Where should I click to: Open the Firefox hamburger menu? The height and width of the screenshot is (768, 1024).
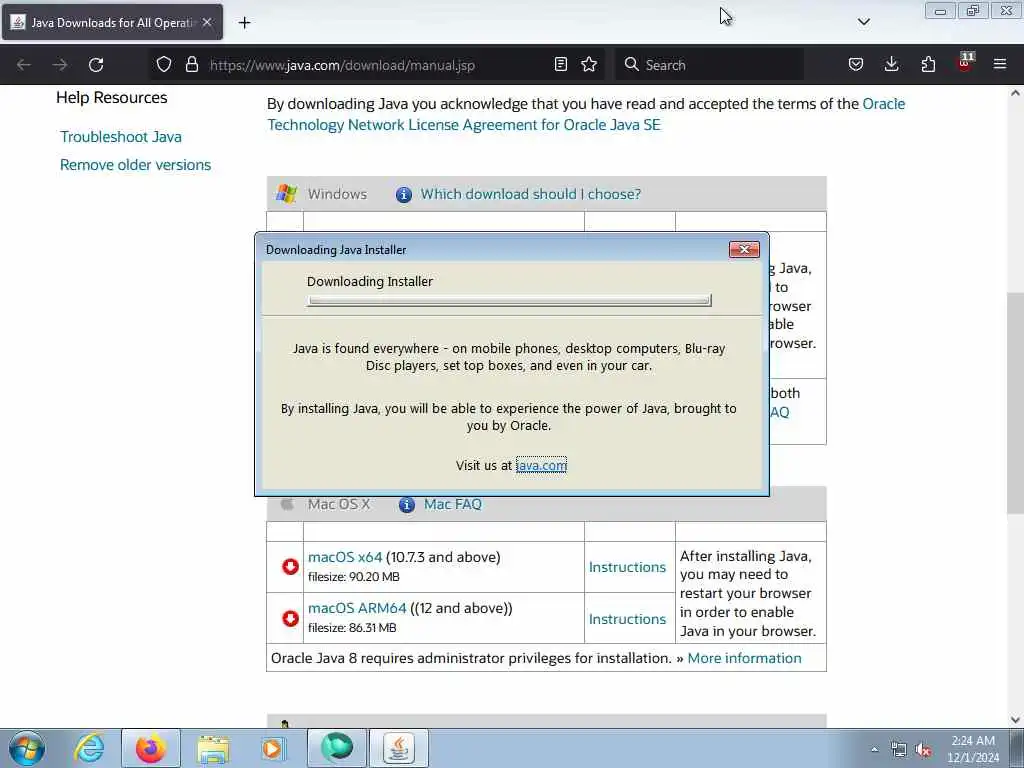point(1000,65)
